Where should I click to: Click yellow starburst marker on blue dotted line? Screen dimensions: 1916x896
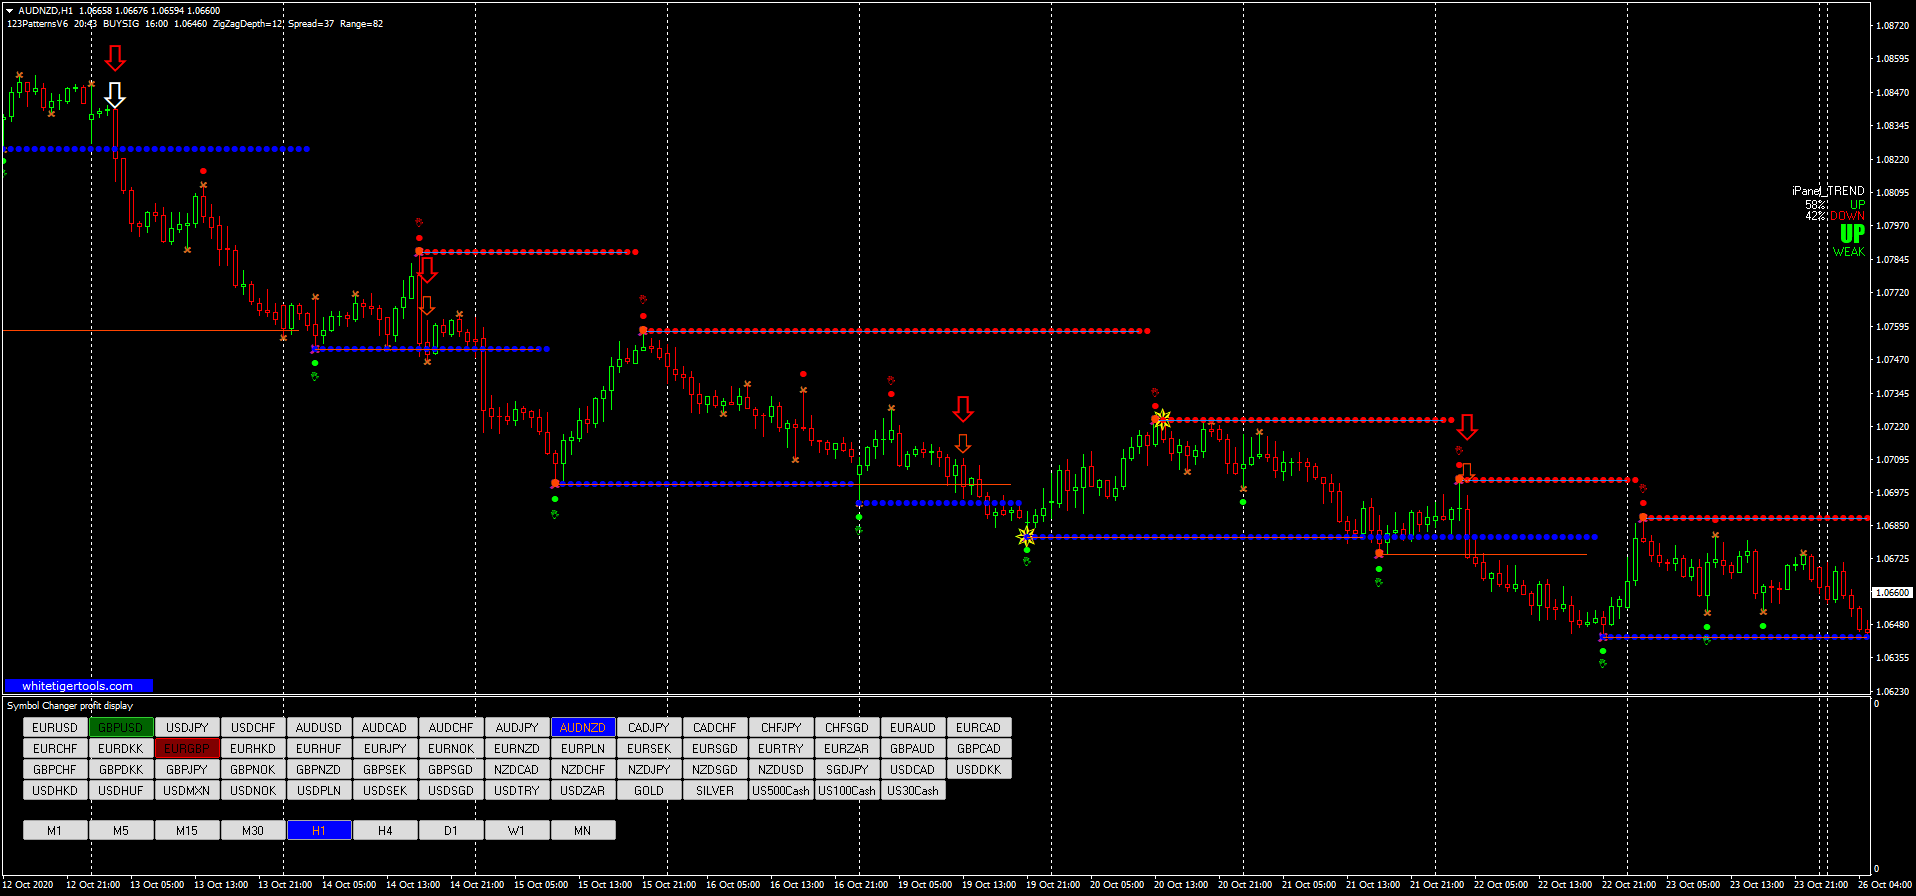(1026, 537)
